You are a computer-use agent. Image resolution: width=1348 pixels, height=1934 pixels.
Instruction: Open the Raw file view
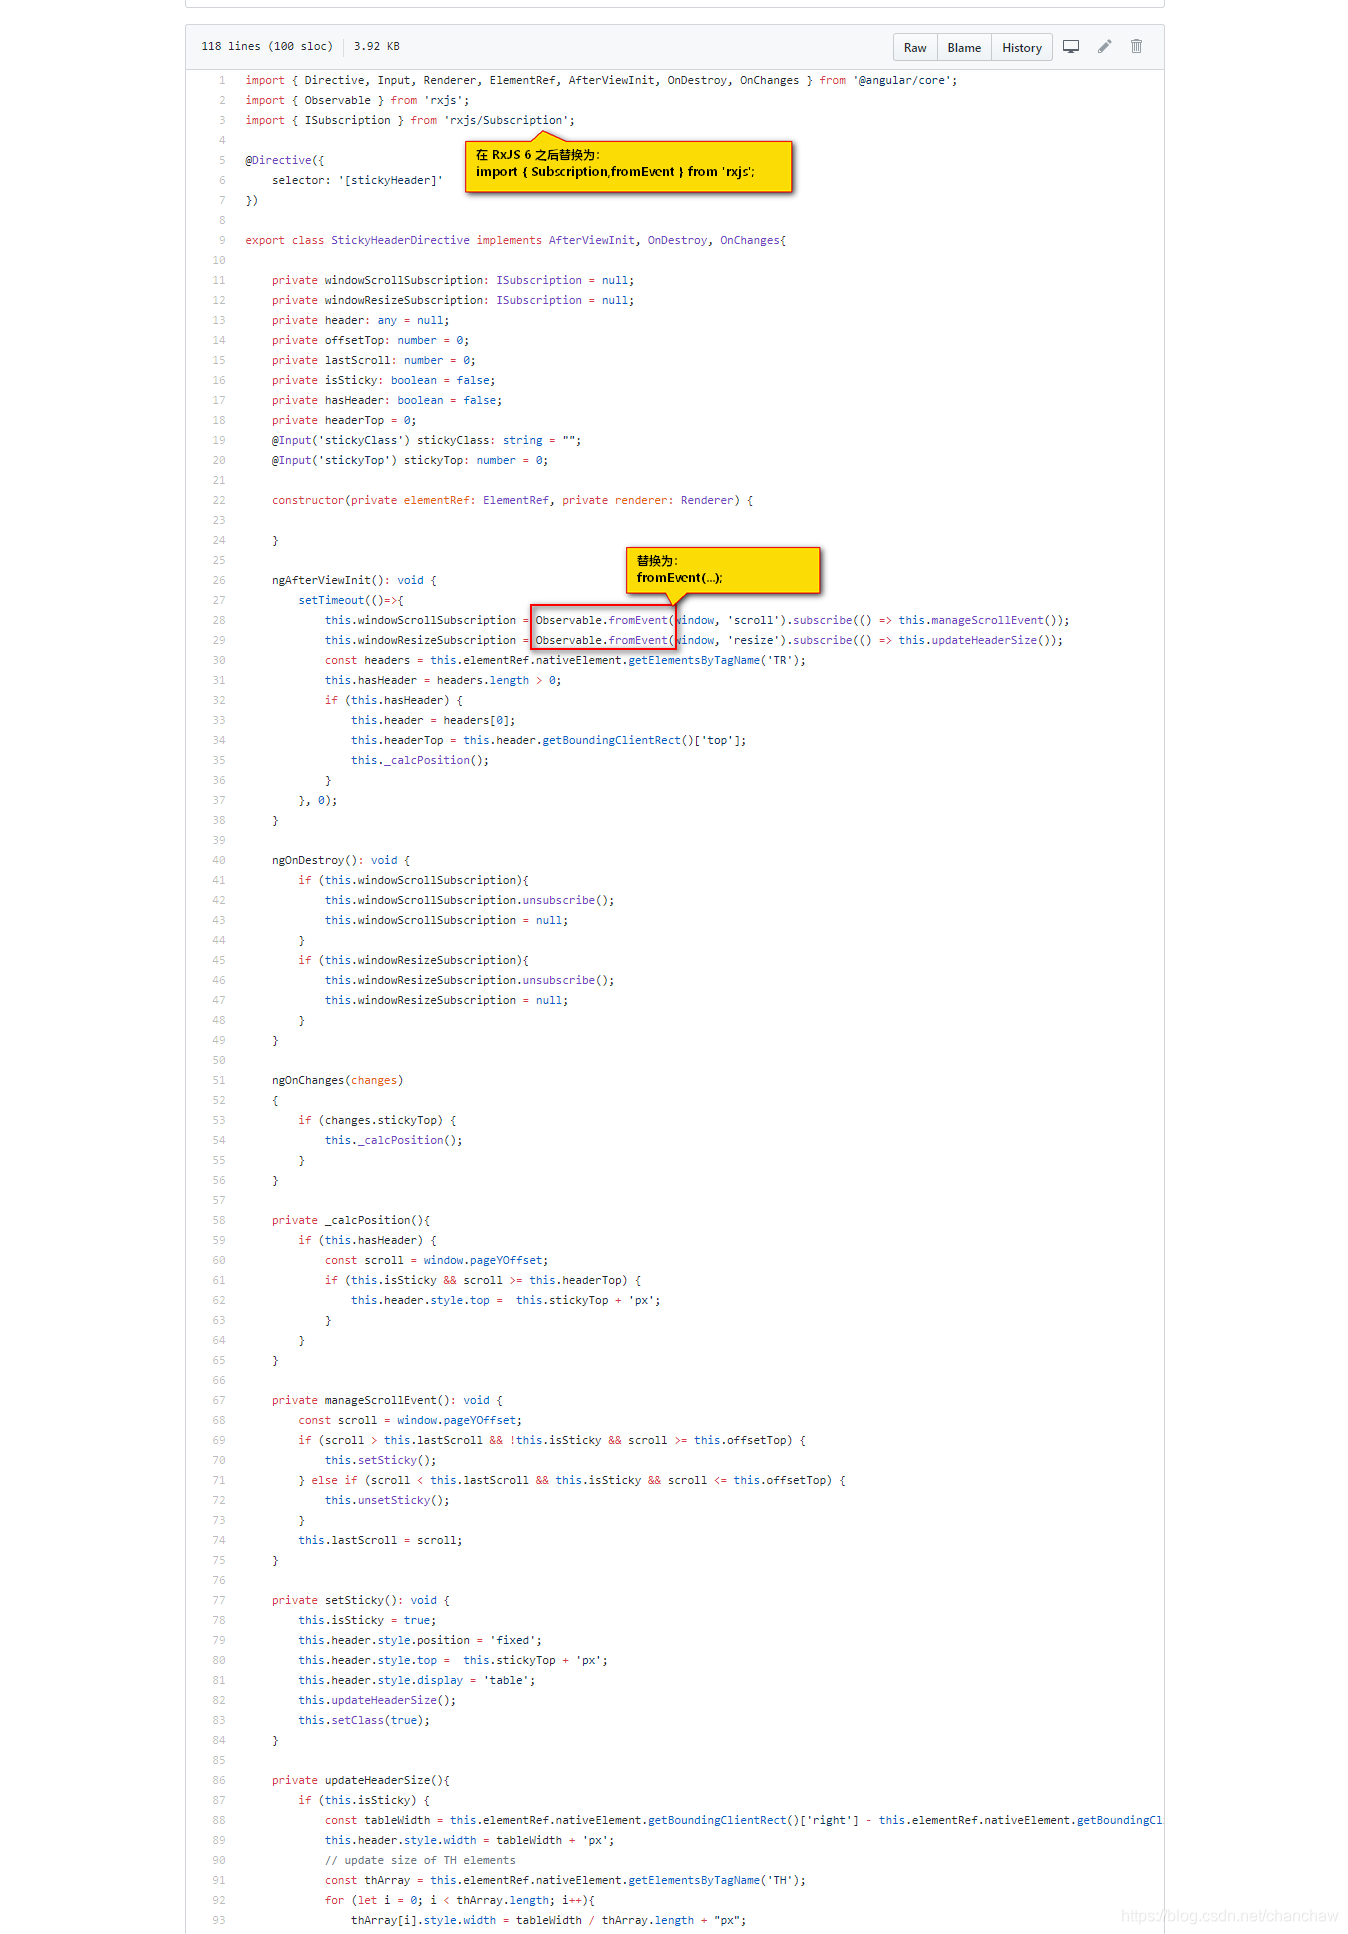tap(915, 48)
